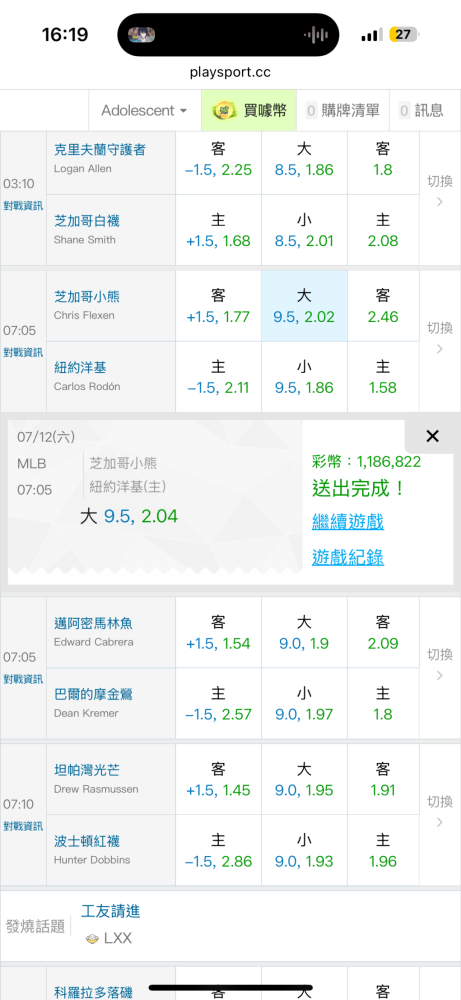Image resolution: width=461 pixels, height=1000 pixels.
Task: Select pitcher name Edward Cabrera
Action: tap(94, 642)
